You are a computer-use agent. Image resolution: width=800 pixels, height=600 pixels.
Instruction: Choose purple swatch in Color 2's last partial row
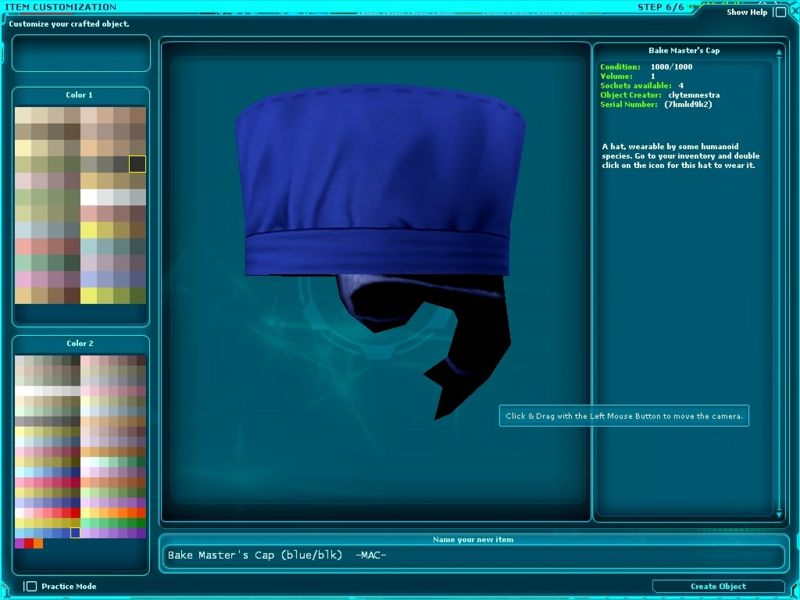(x=19, y=543)
